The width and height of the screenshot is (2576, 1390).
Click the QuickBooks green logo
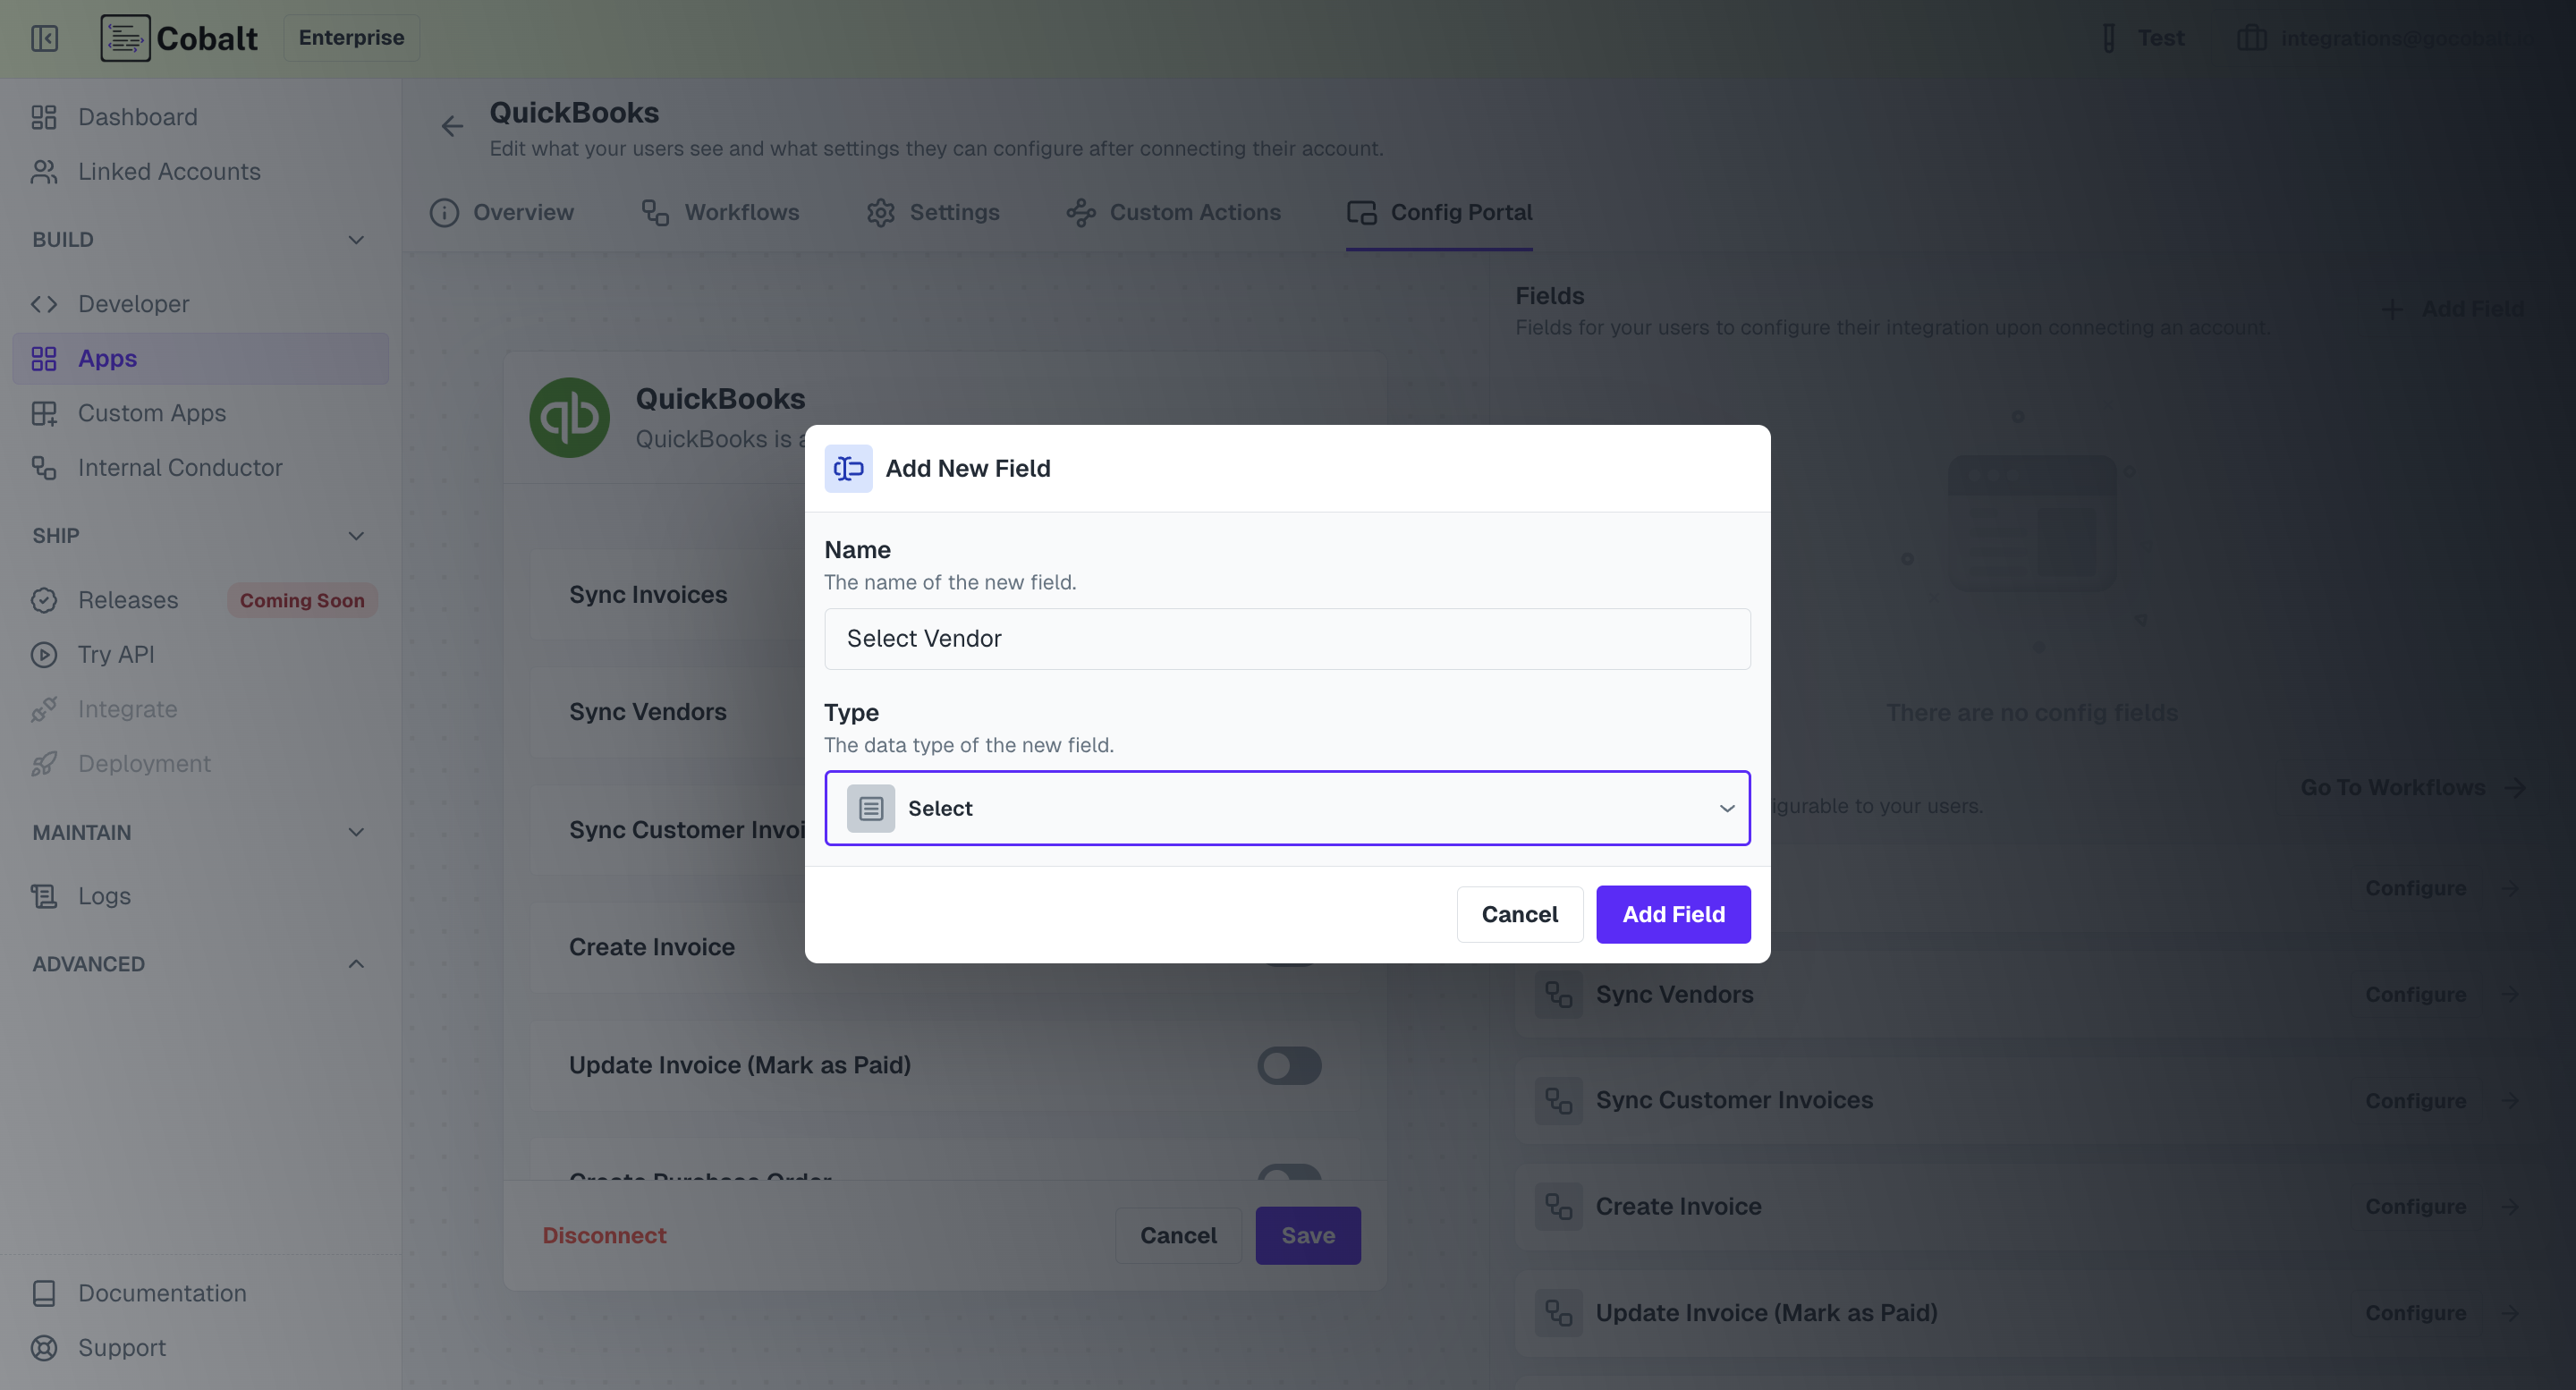[x=569, y=418]
